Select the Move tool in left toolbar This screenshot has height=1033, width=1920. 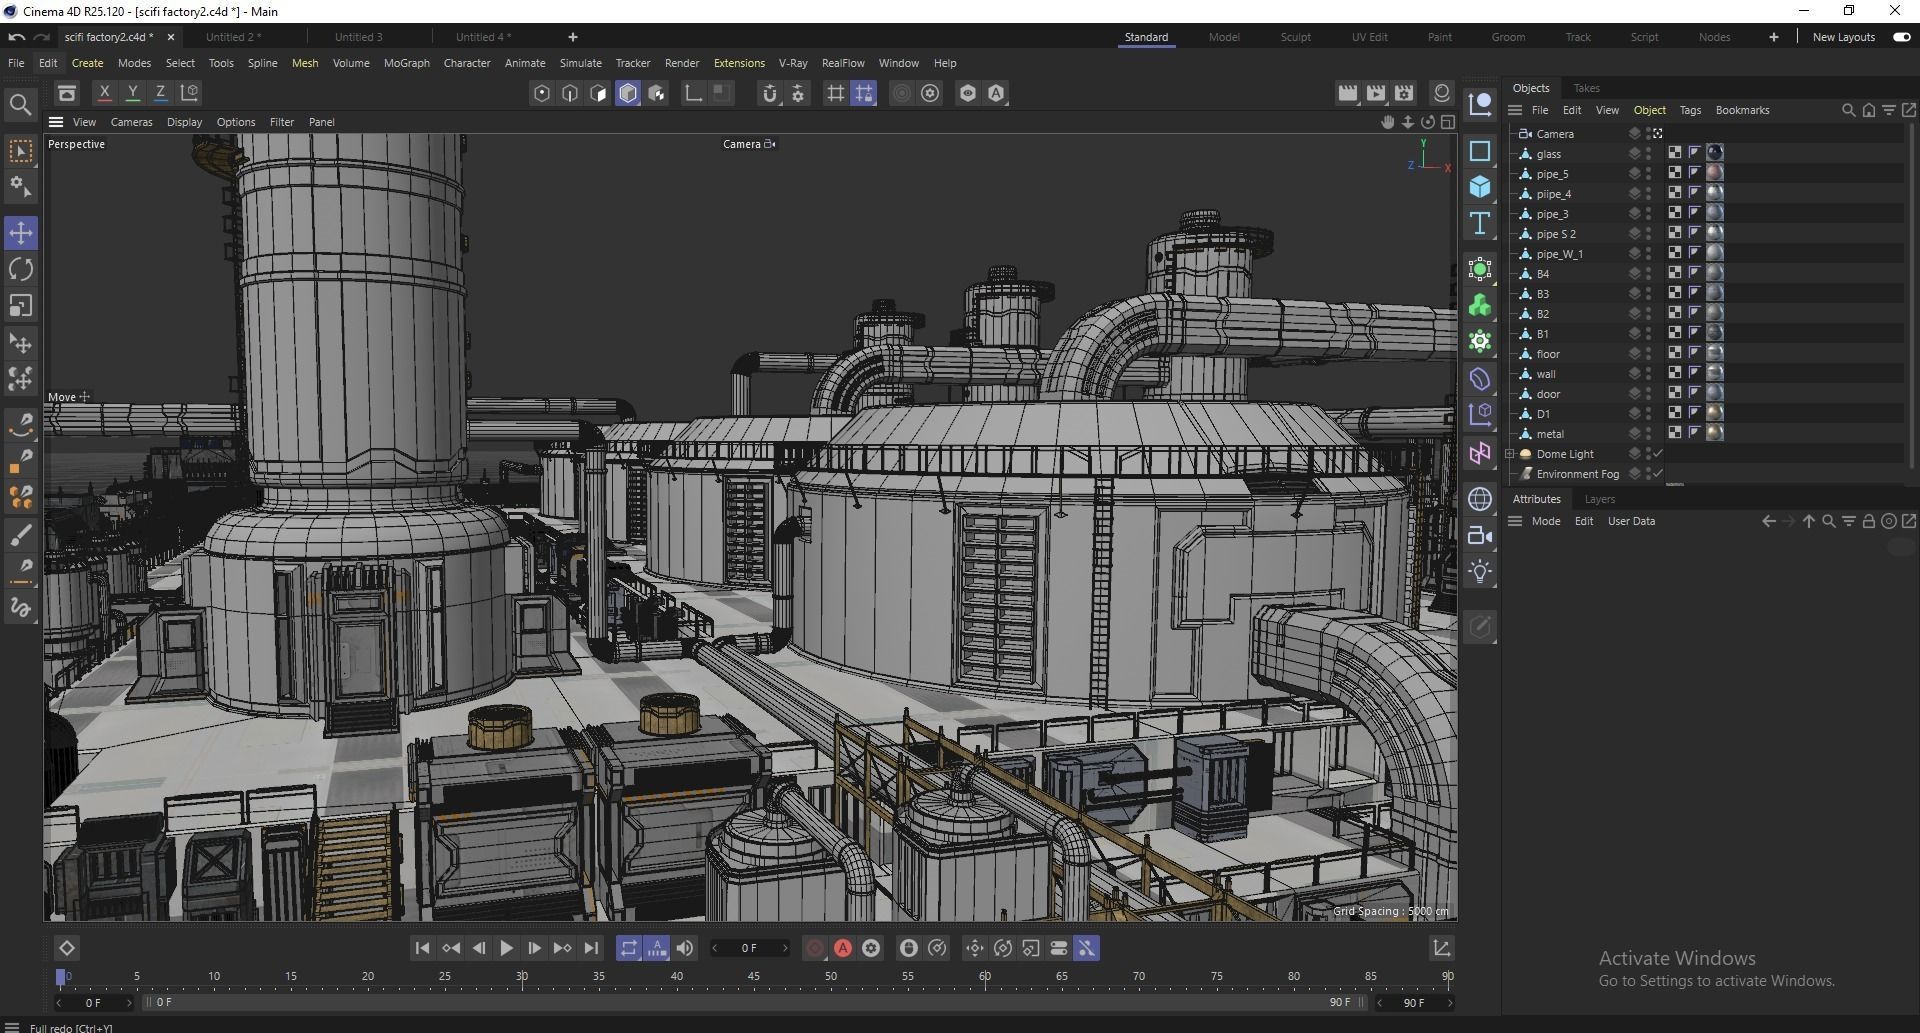click(x=21, y=233)
